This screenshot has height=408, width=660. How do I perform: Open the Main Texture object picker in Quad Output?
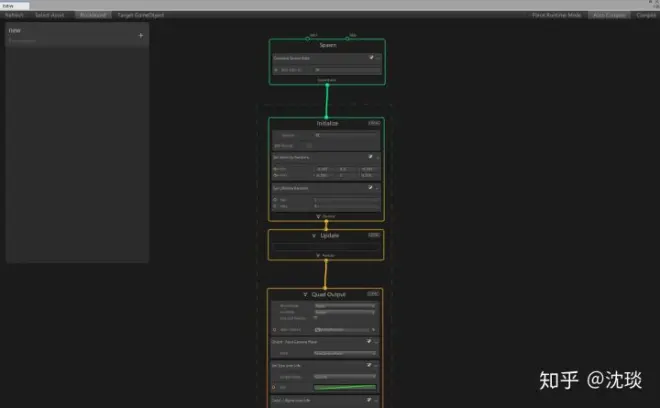373,330
